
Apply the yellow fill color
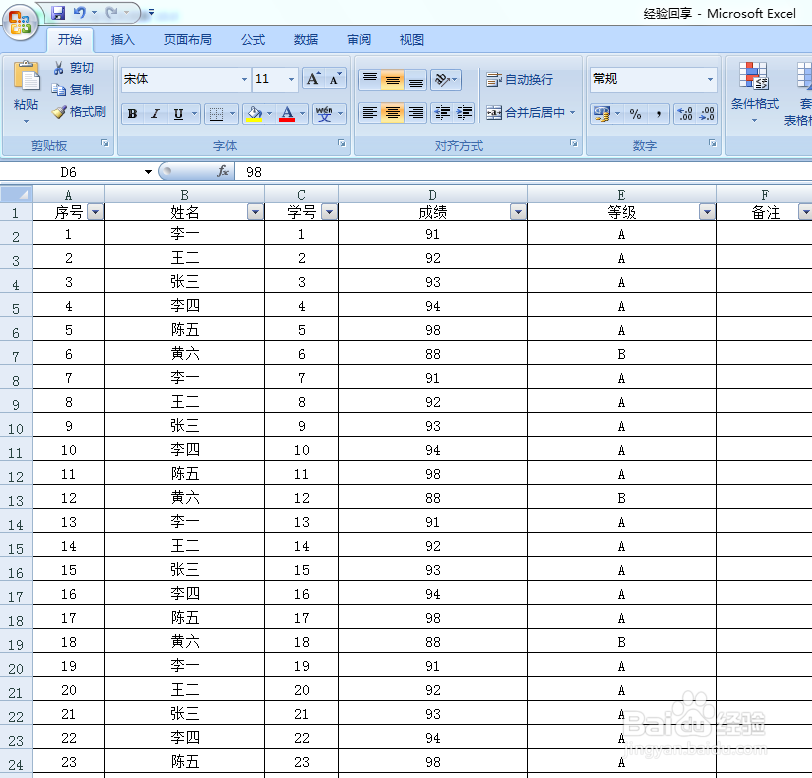(254, 114)
